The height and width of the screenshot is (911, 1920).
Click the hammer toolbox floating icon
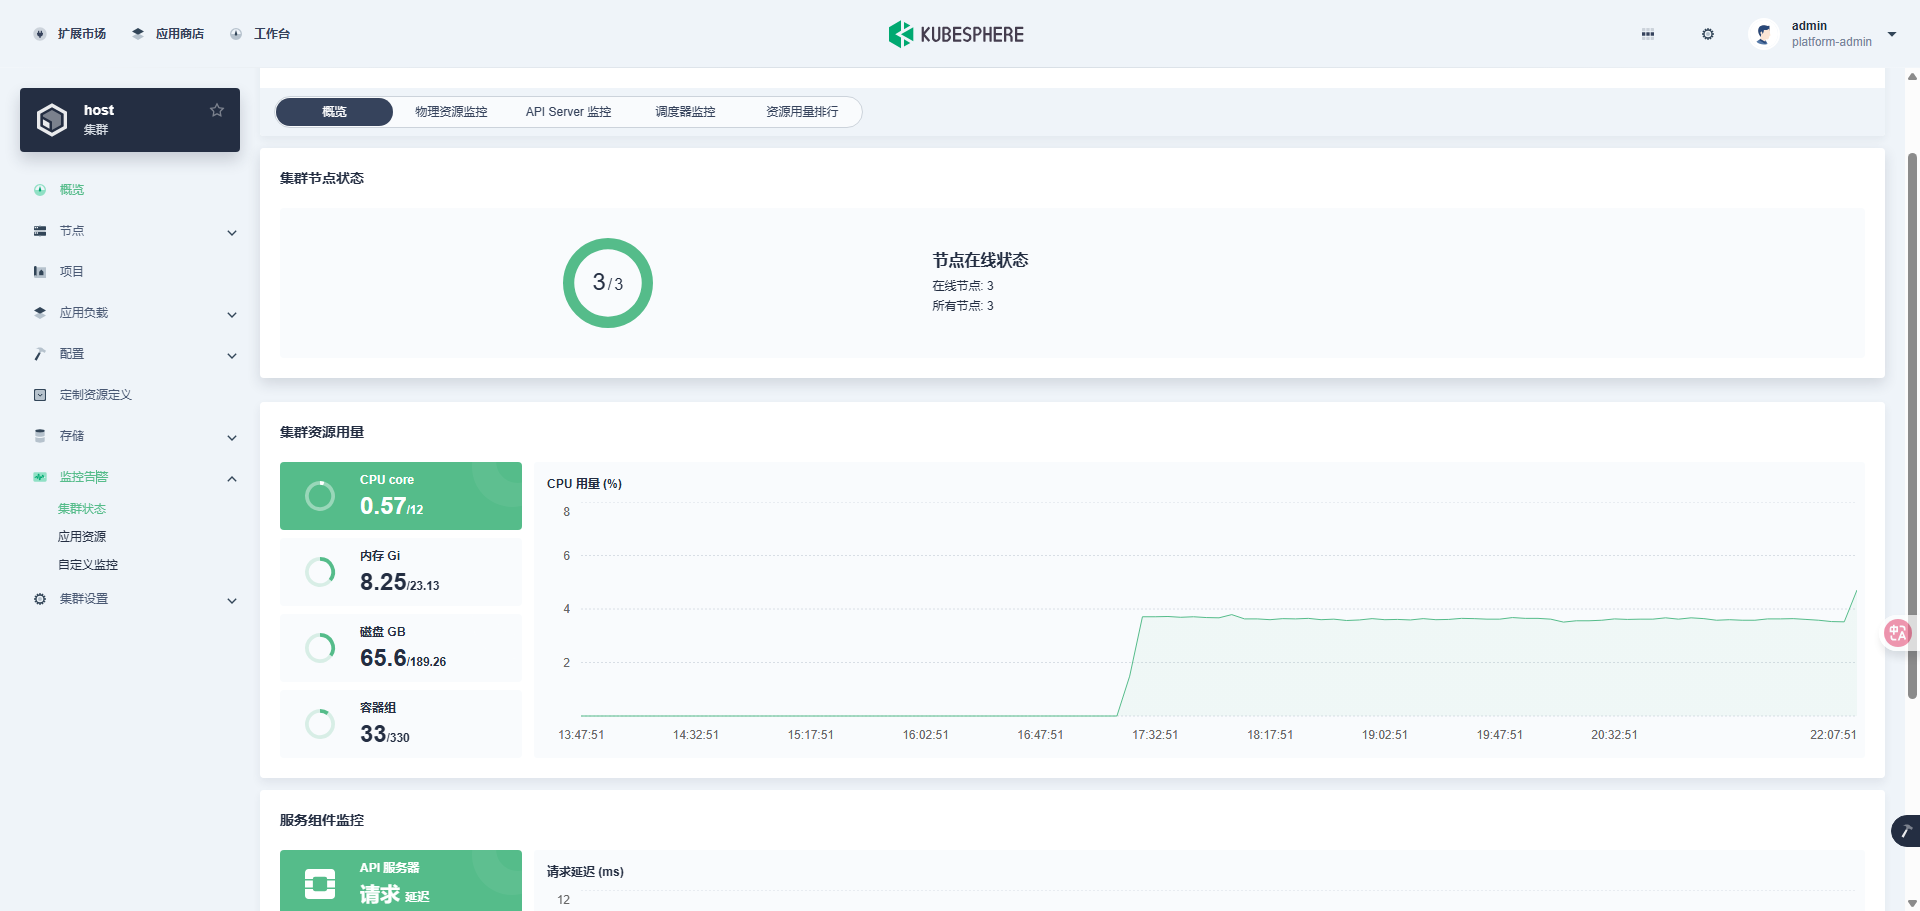(x=1906, y=831)
